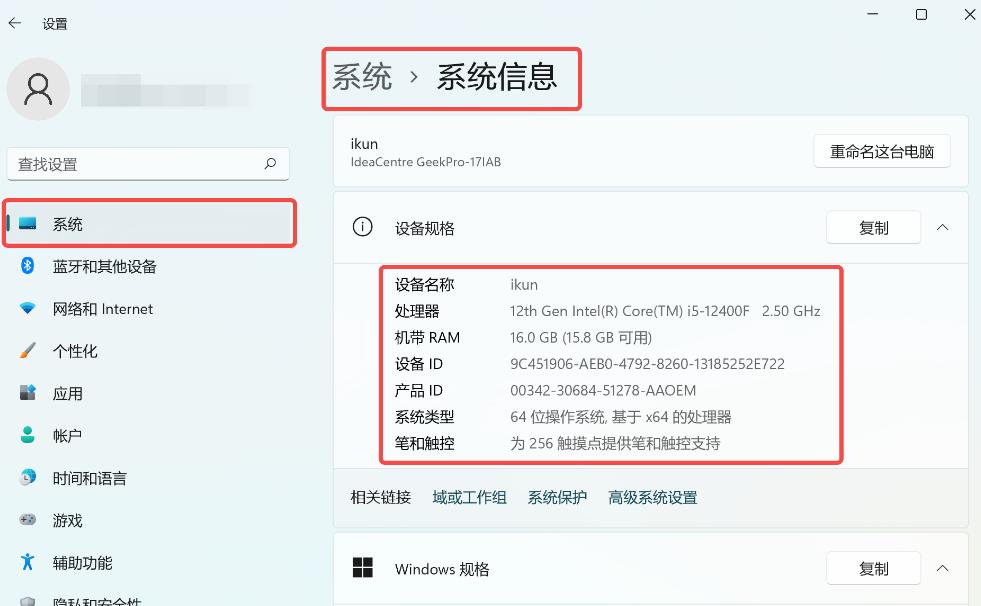The image size is (981, 606).
Task: Click the Windows logo icon
Action: (362, 567)
